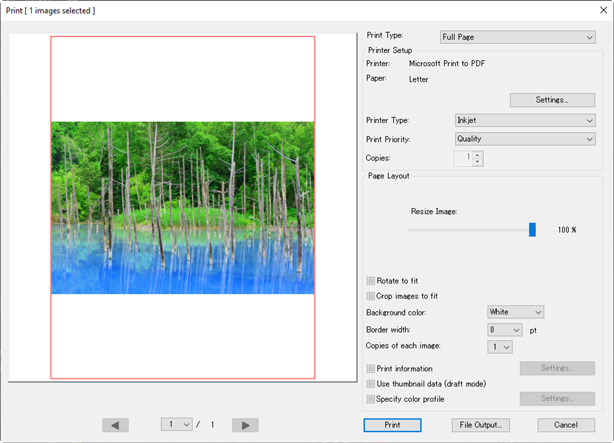Click the Copies number field
Screen dimensions: 614x443
tap(464, 158)
